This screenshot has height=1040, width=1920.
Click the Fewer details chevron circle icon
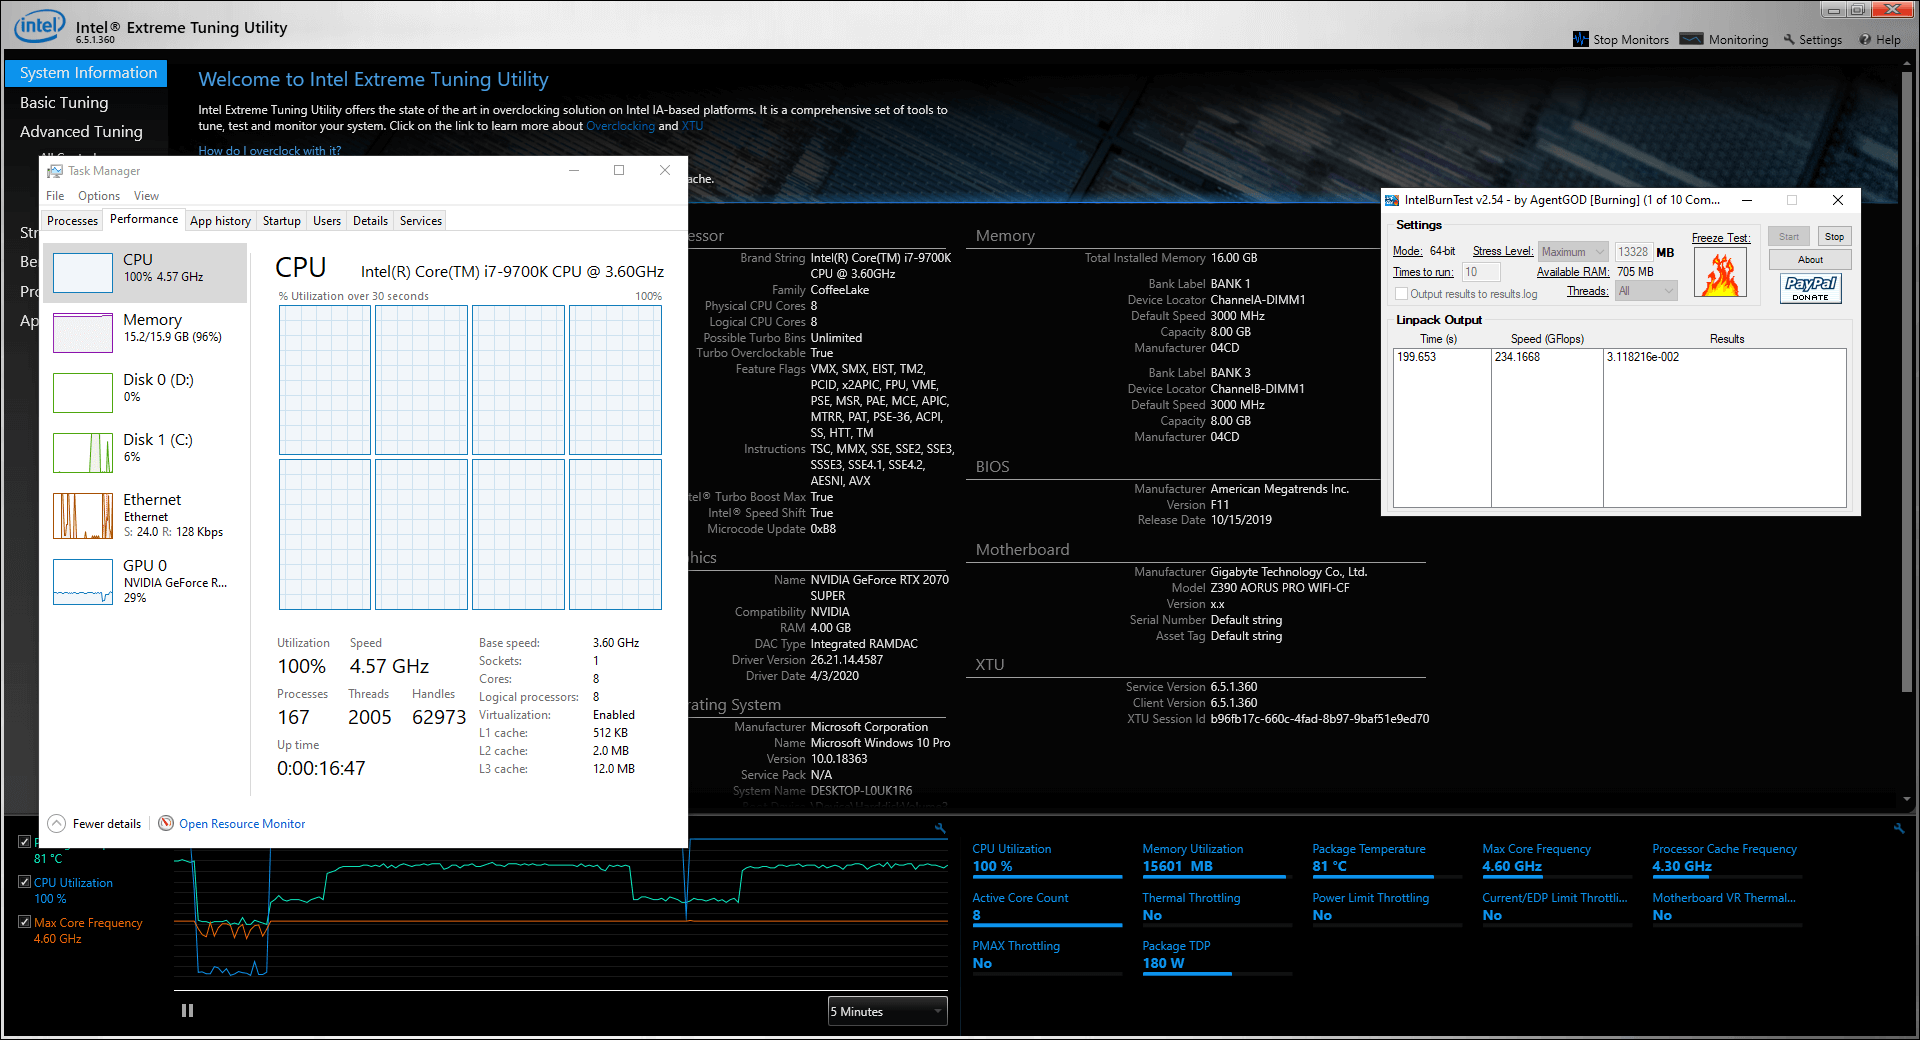[57, 823]
